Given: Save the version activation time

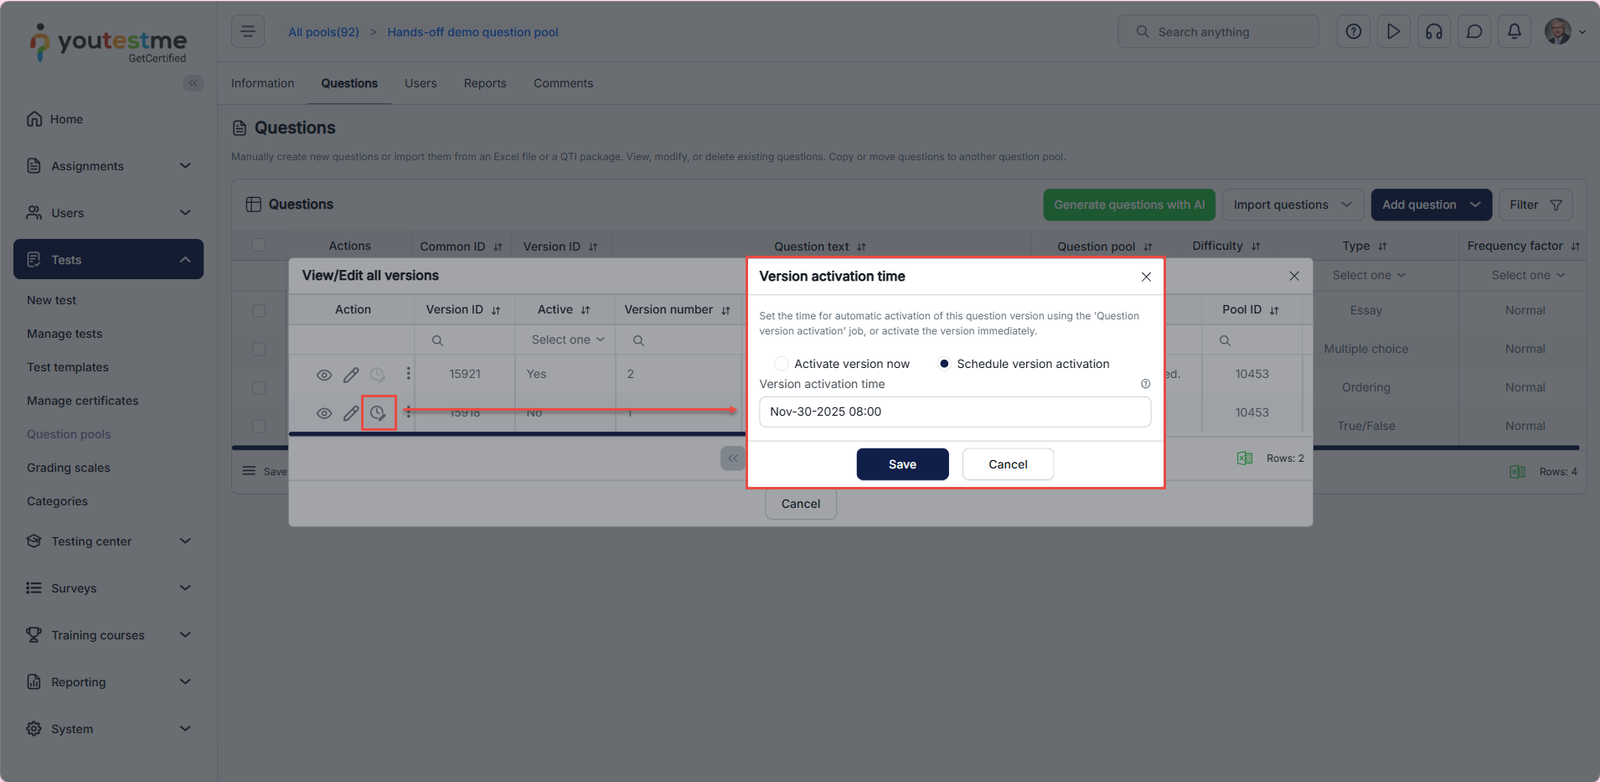Looking at the screenshot, I should click(902, 464).
